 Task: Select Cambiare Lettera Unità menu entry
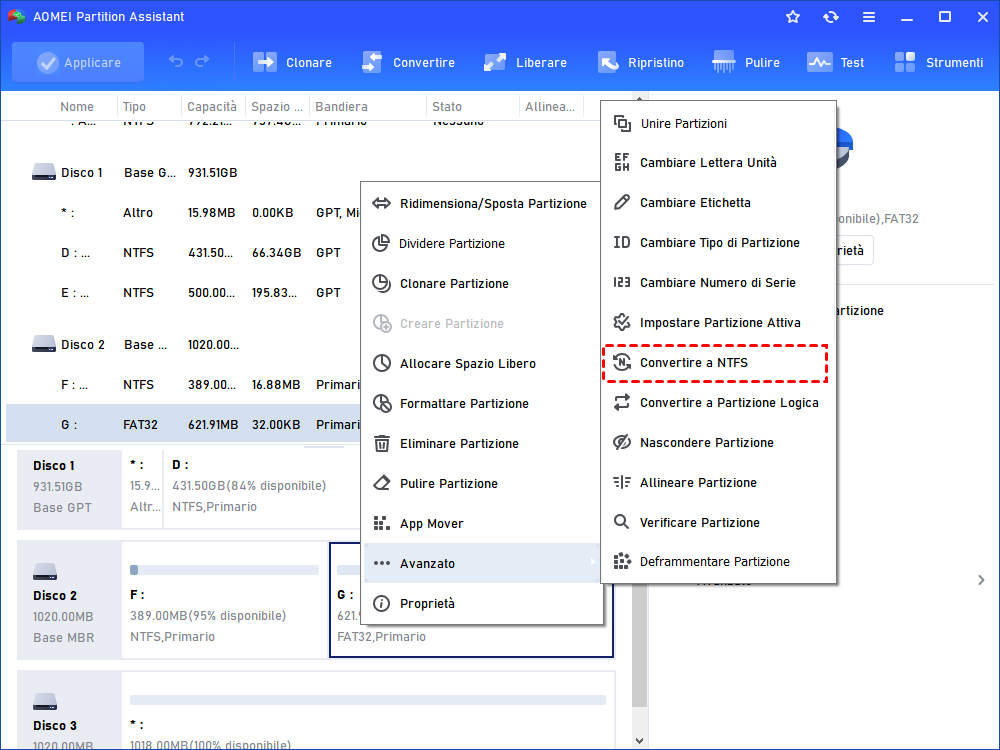click(718, 163)
